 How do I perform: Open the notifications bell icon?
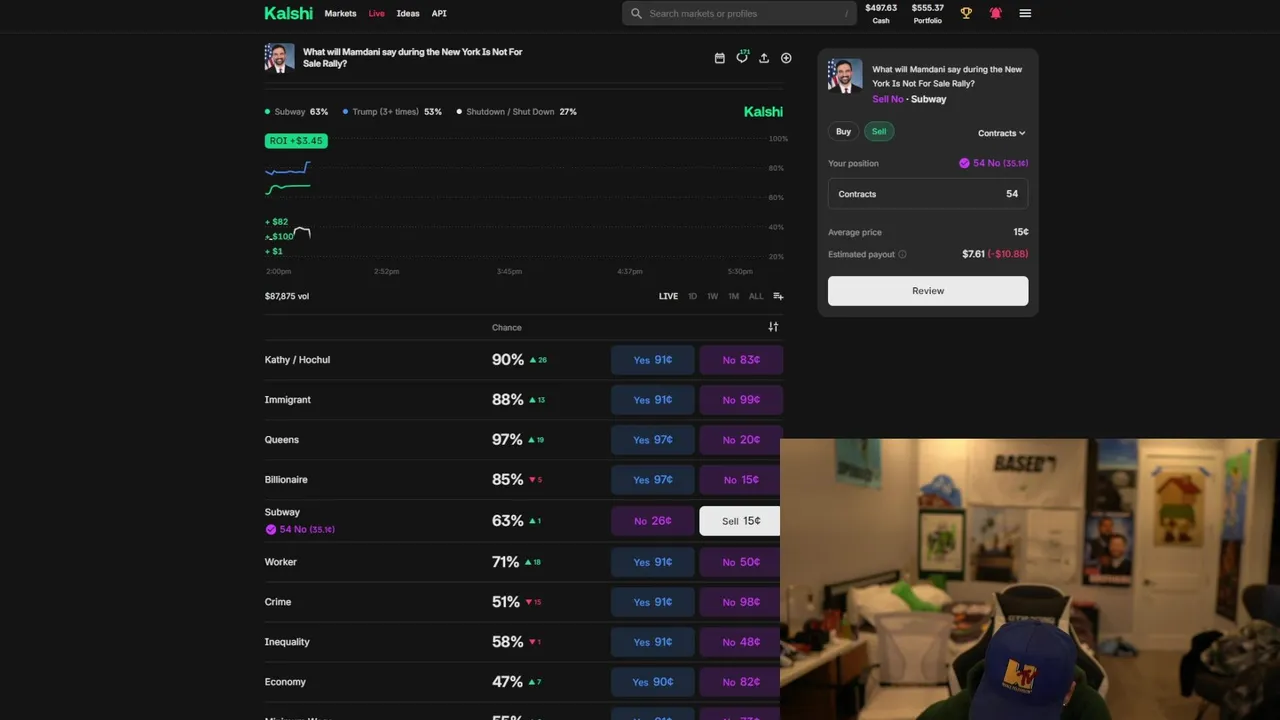click(x=996, y=13)
